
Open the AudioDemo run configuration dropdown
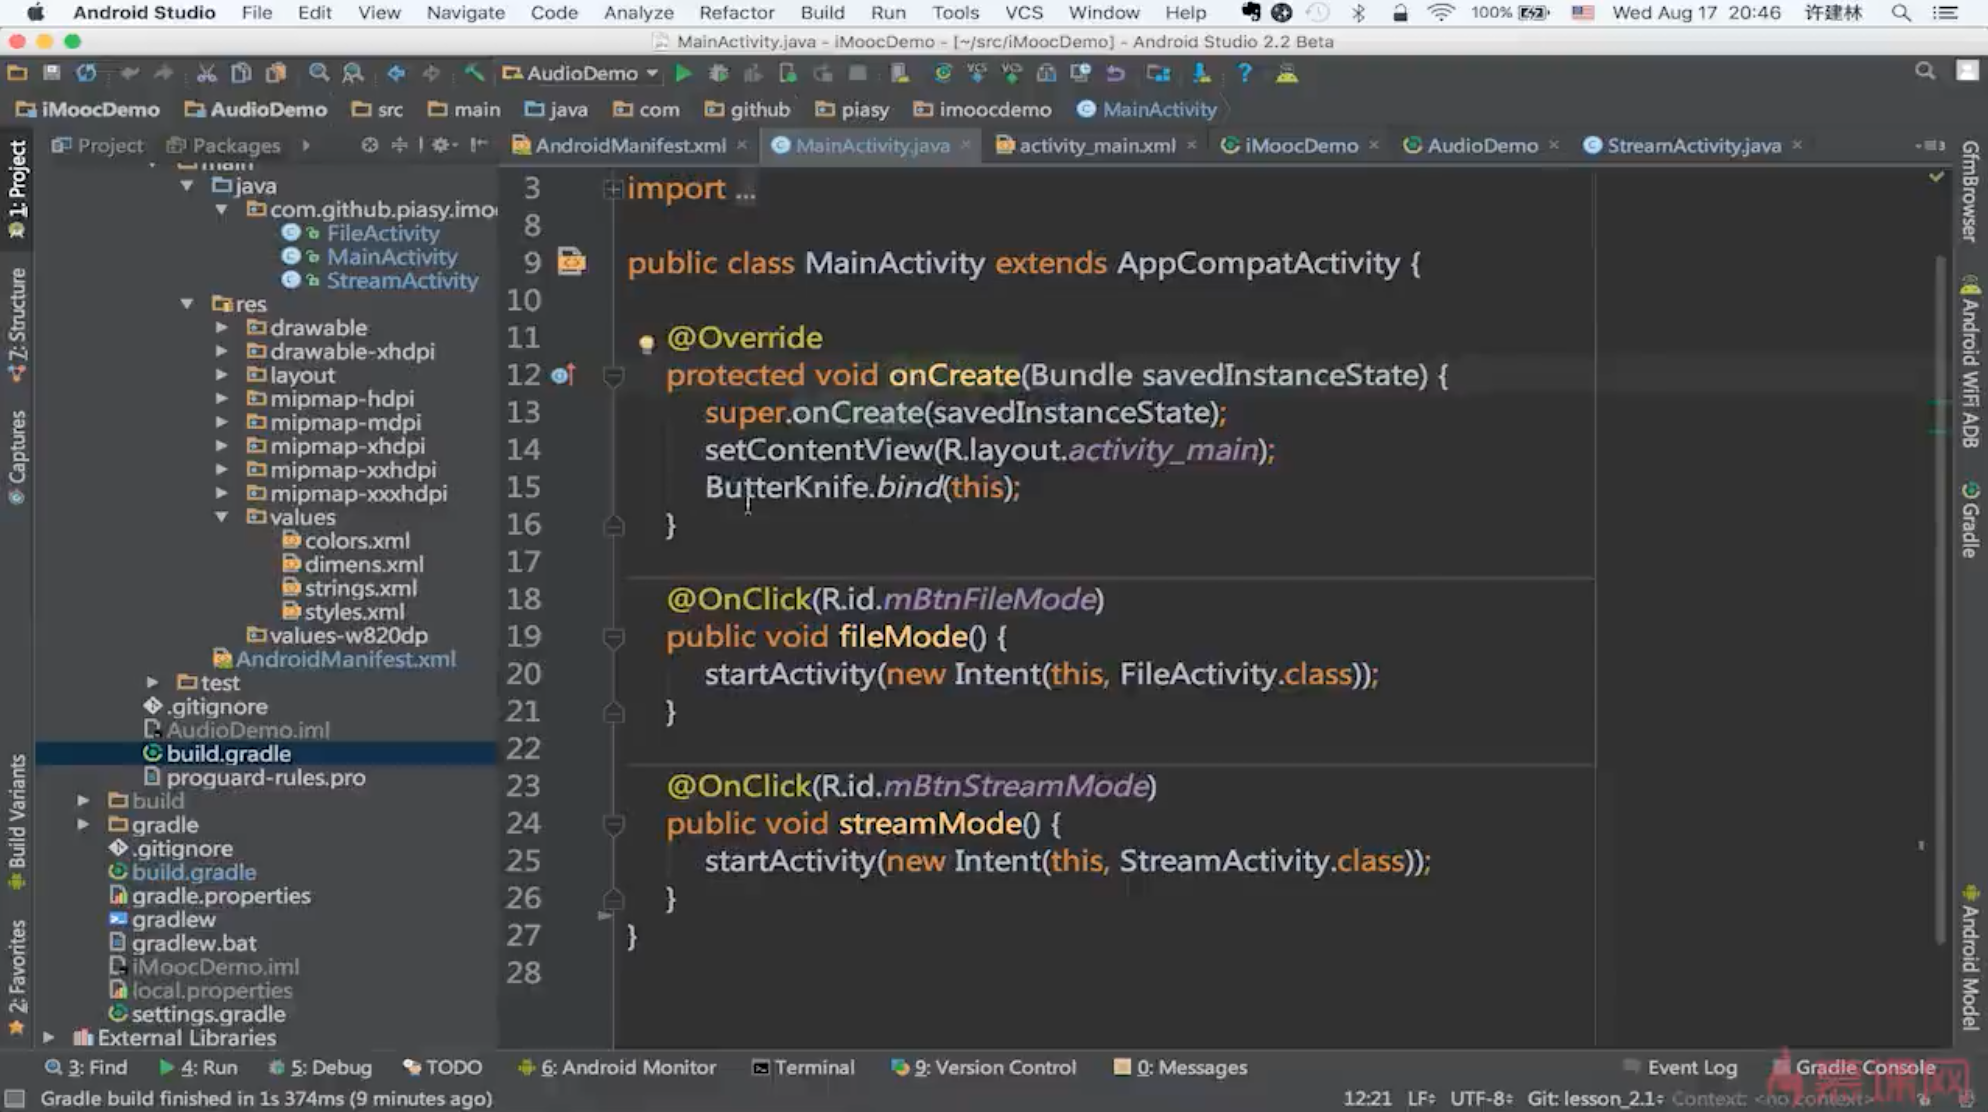click(582, 73)
